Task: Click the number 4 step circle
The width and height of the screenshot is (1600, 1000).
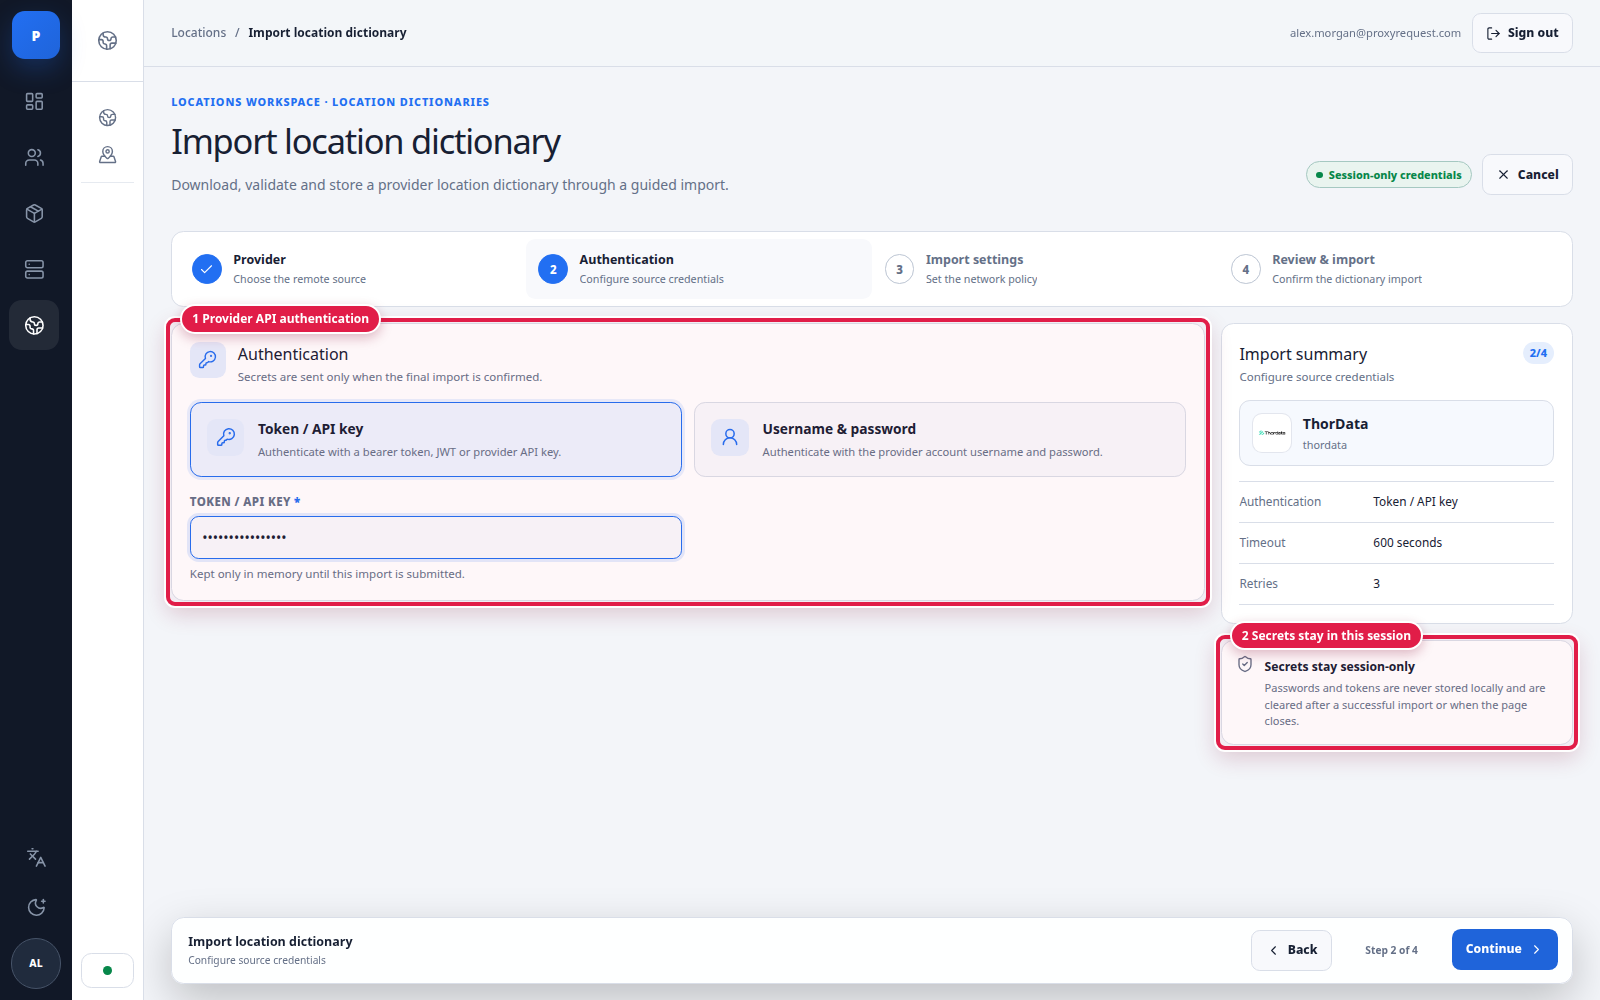Action: pos(1246,269)
